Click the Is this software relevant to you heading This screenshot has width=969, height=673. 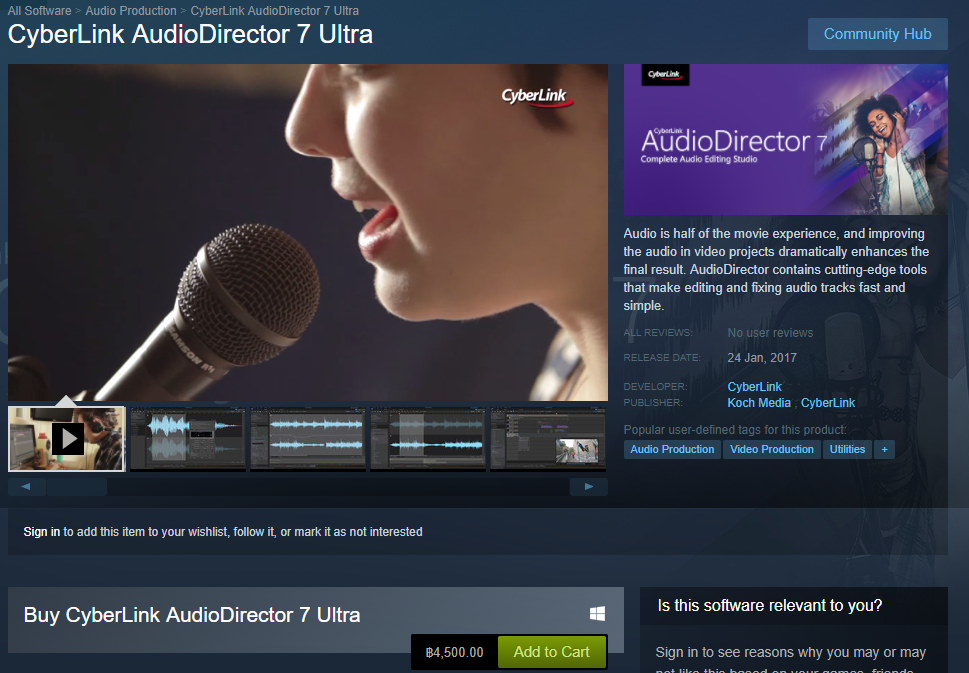pos(770,606)
